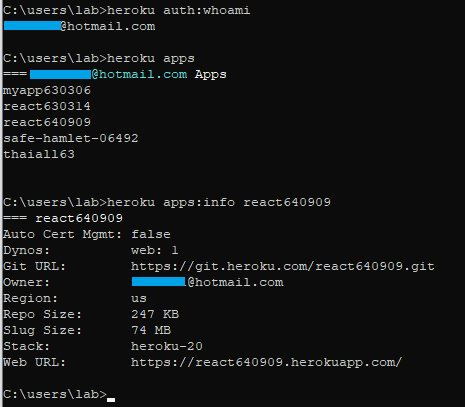
Task: Click the '74 MB' Slug Size value
Action: (151, 330)
